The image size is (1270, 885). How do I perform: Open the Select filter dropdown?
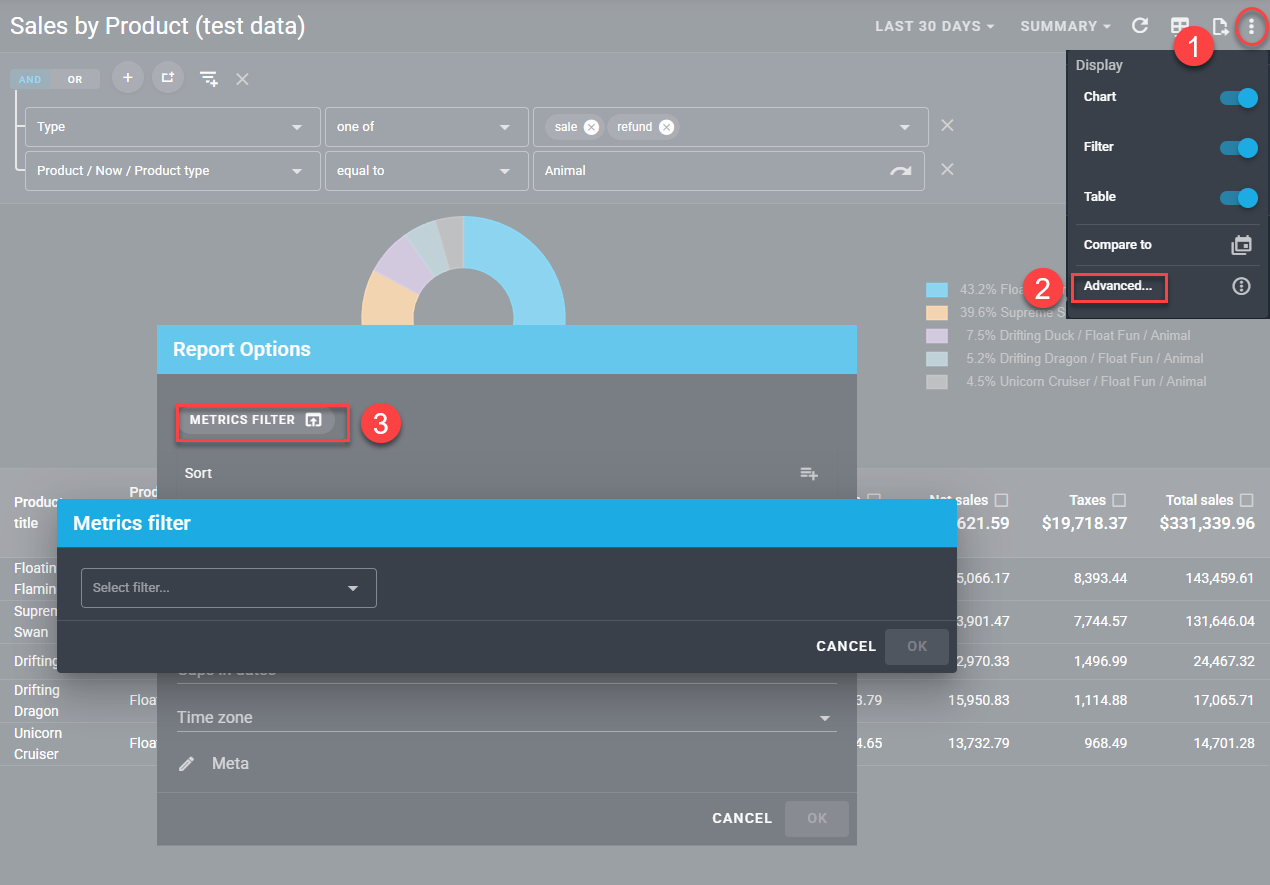[229, 588]
